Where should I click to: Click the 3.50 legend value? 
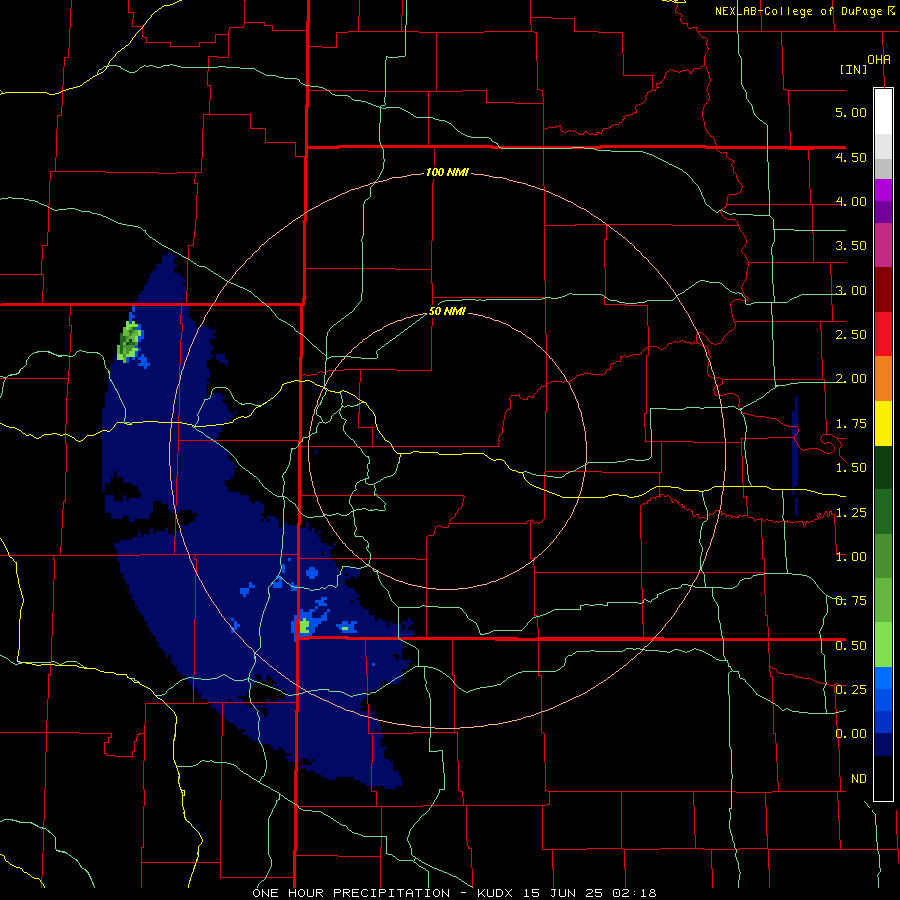(x=851, y=246)
